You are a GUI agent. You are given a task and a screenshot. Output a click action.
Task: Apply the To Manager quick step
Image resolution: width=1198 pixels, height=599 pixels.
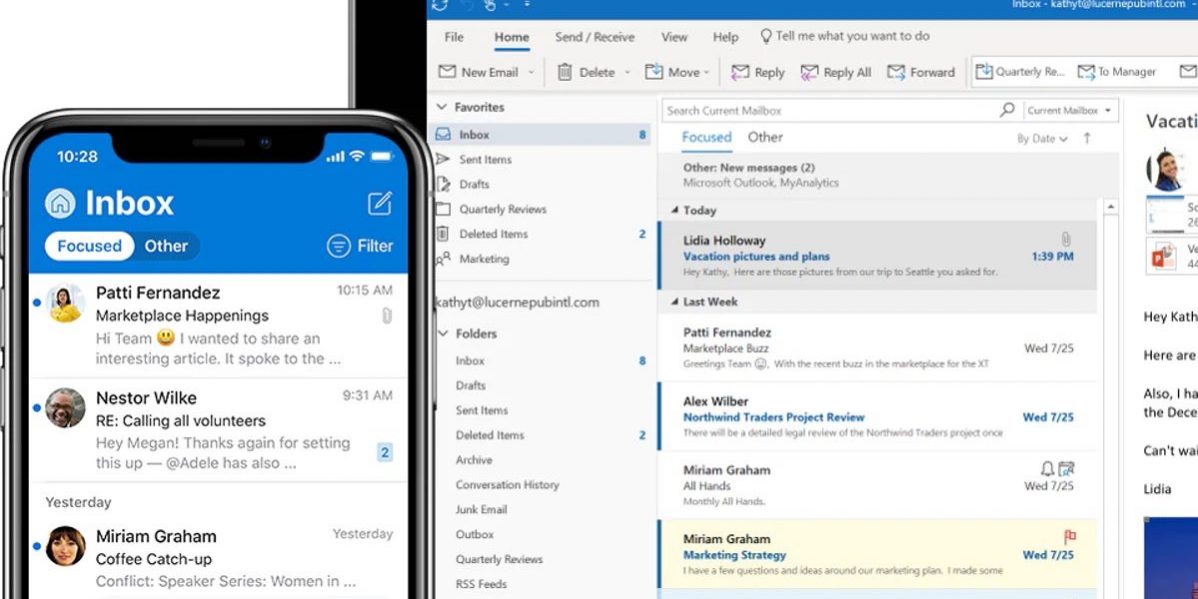tap(1118, 71)
